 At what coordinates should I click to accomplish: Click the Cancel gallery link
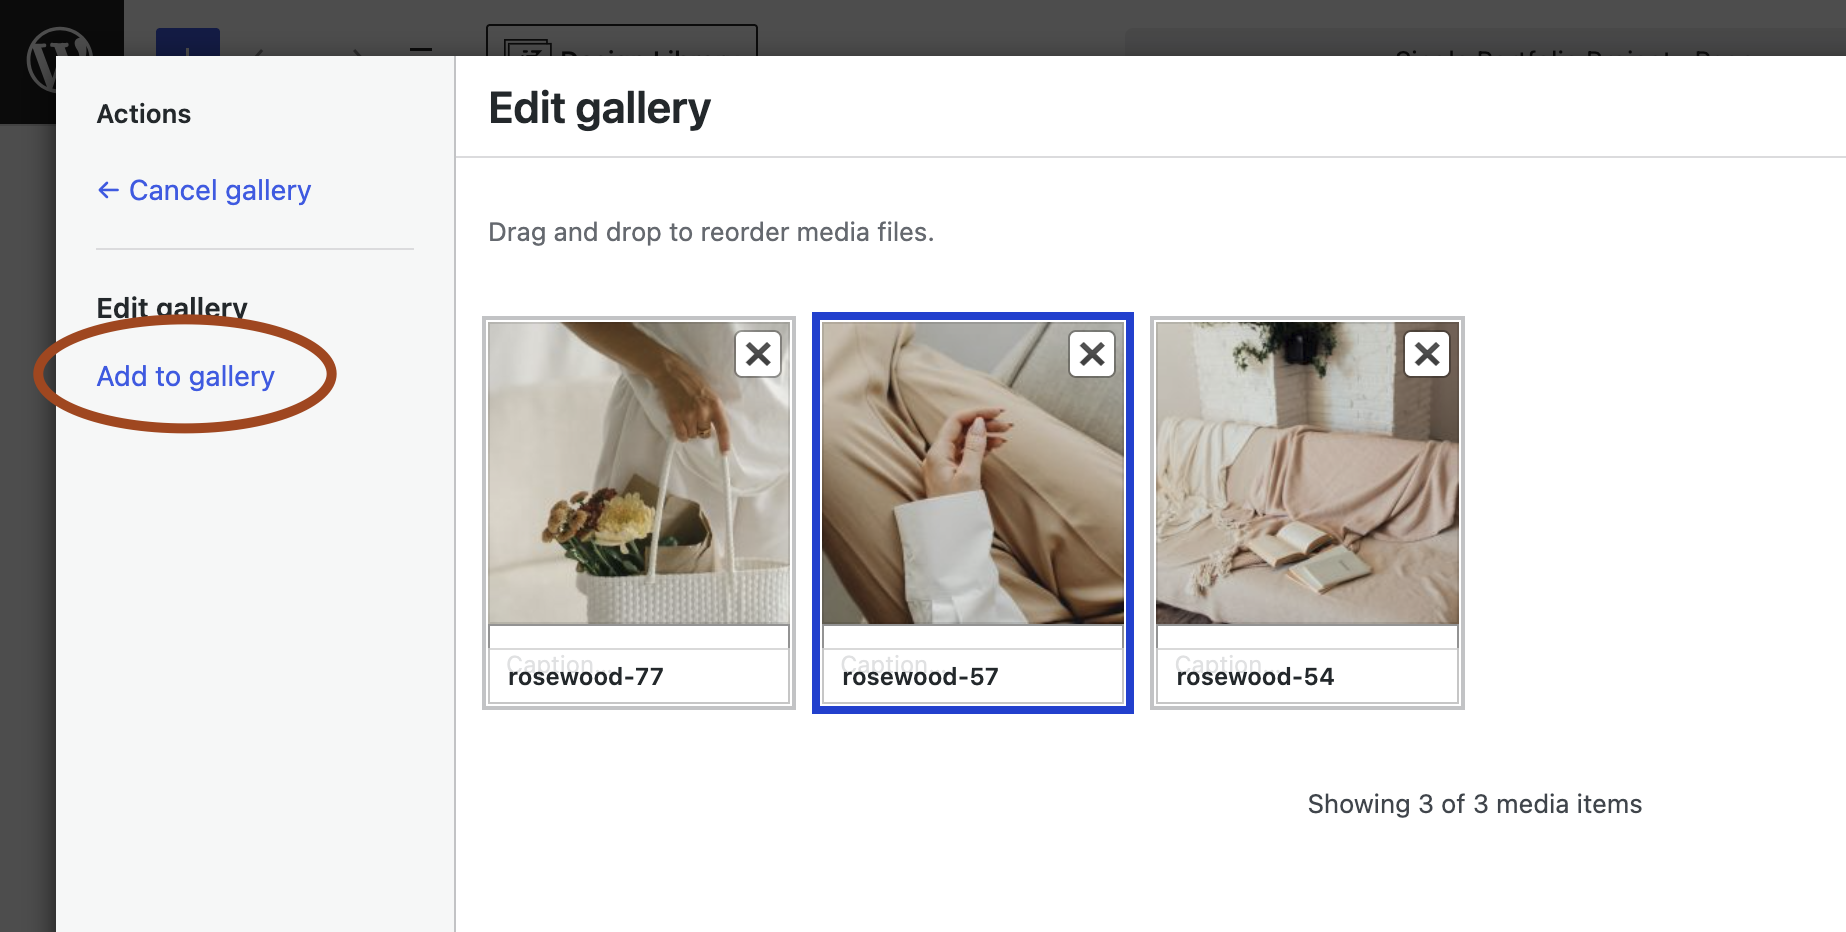coord(204,190)
